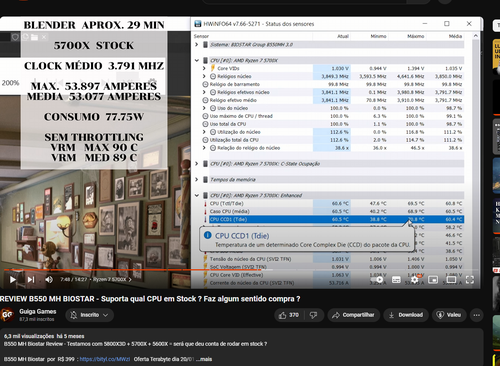Expand the Uso do núcleo row
The height and width of the screenshot is (366, 500).
pos(204,108)
